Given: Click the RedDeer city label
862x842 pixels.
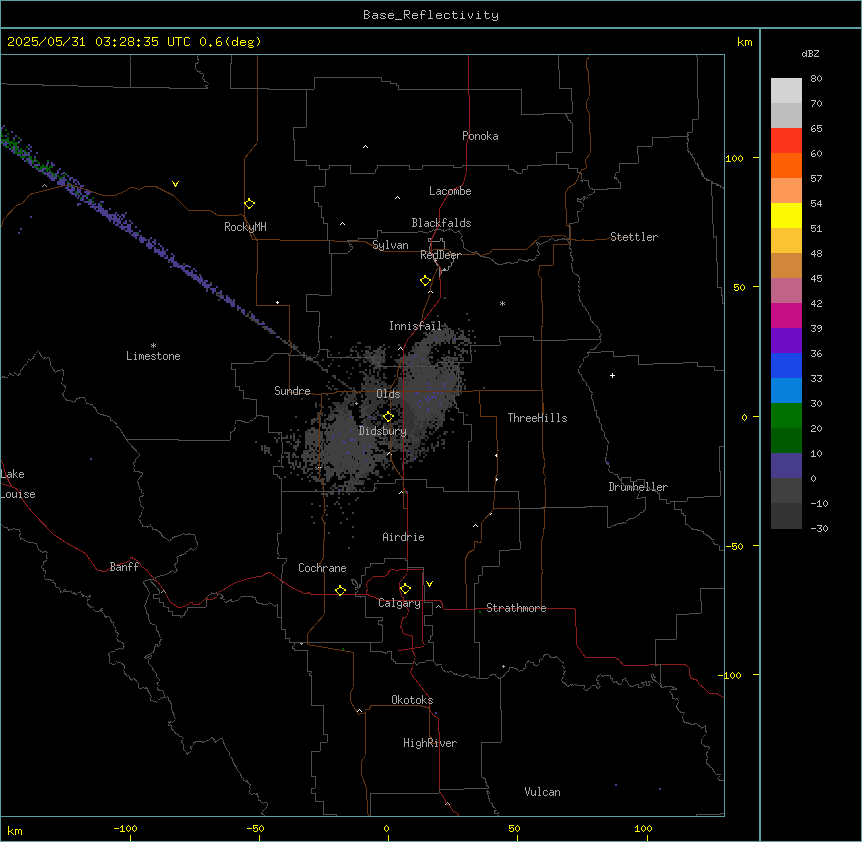Looking at the screenshot, I should click(x=440, y=255).
